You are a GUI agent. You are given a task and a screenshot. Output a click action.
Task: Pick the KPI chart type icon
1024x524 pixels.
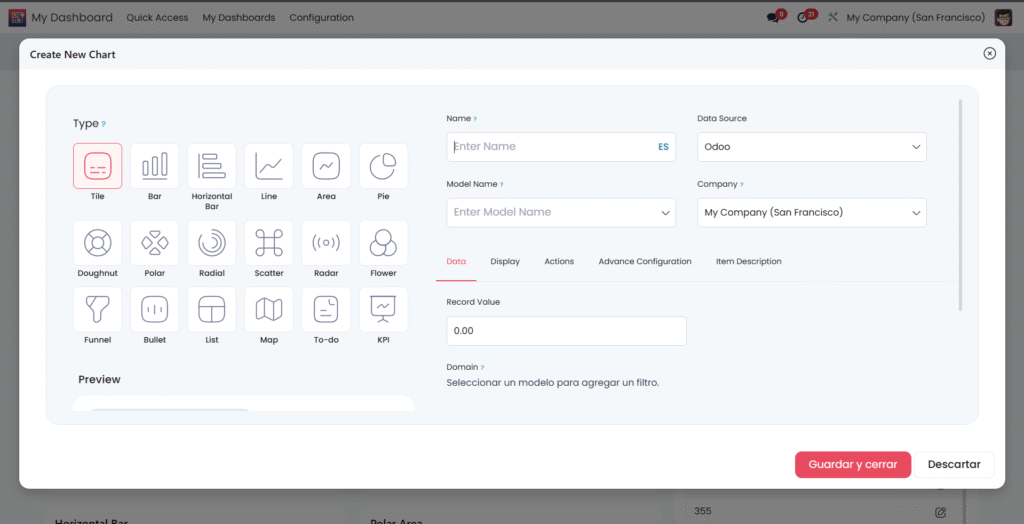coord(383,310)
